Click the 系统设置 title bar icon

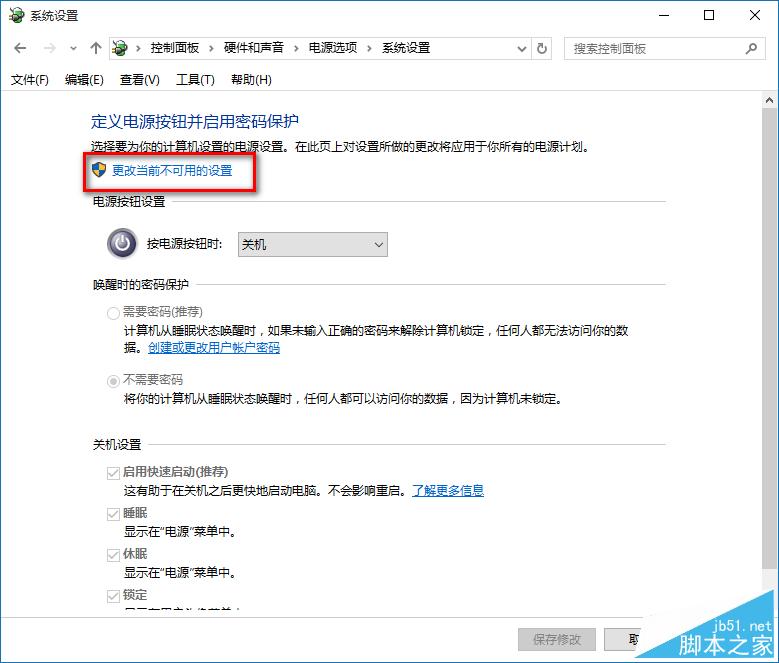(x=16, y=15)
